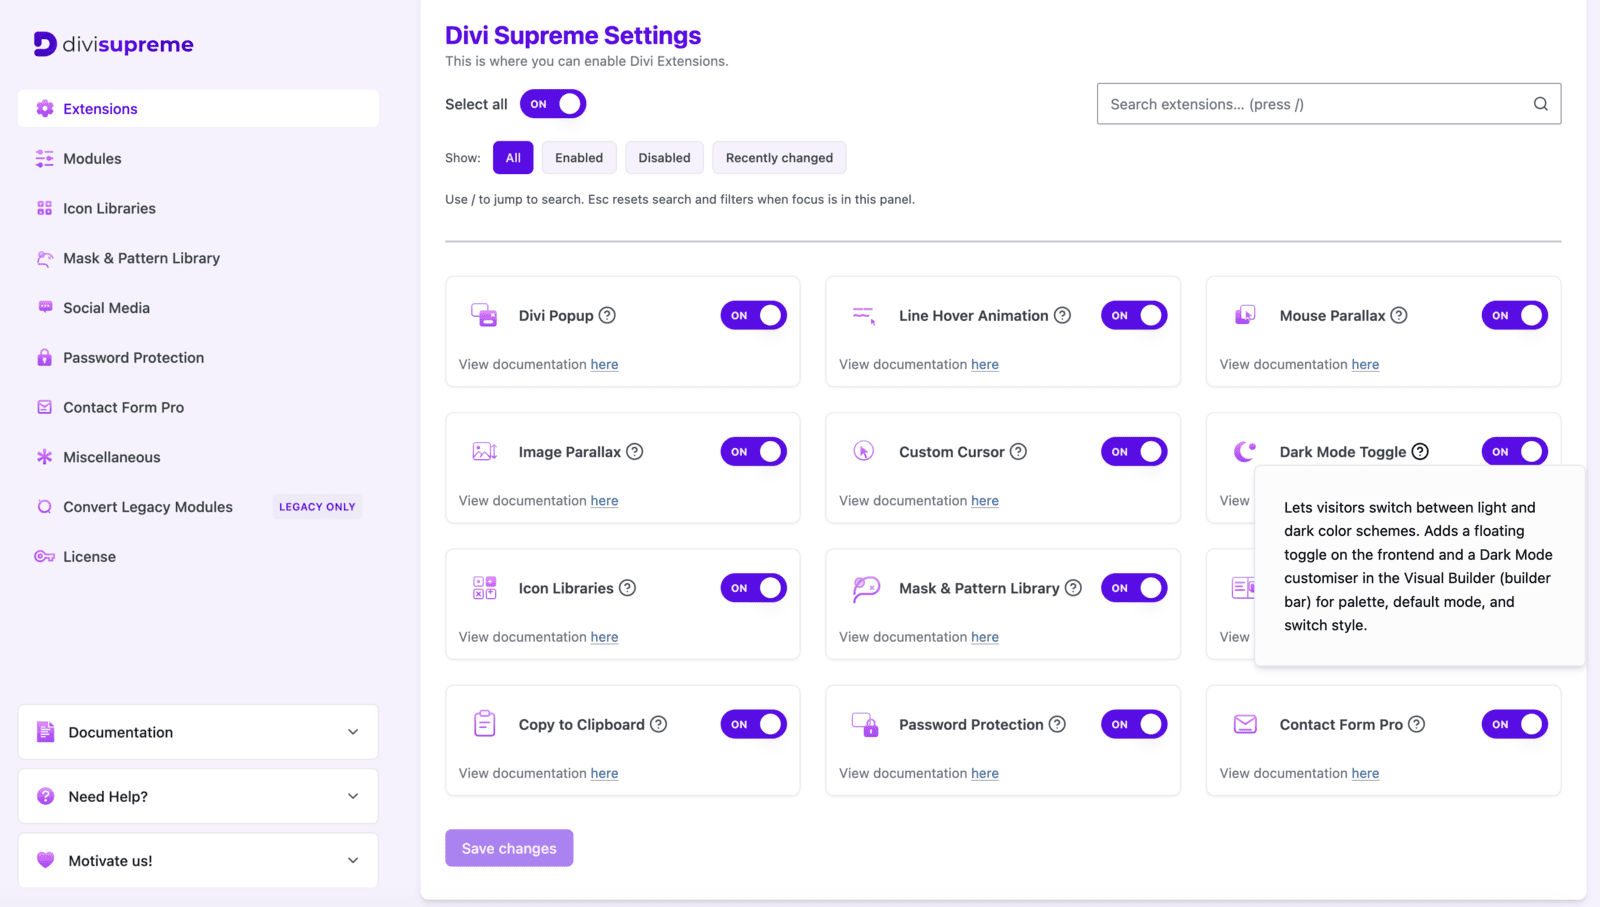Image resolution: width=1600 pixels, height=907 pixels.
Task: Click the Custom Cursor card icon
Action: coord(864,451)
